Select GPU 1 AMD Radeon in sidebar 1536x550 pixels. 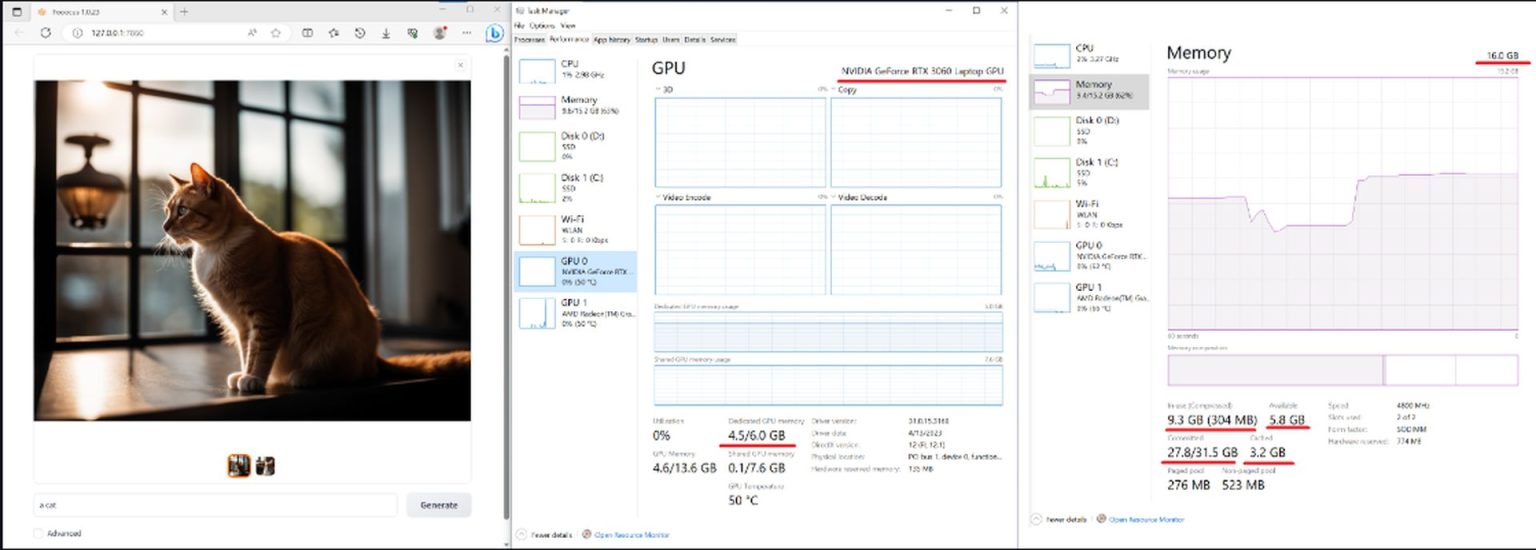coord(576,313)
